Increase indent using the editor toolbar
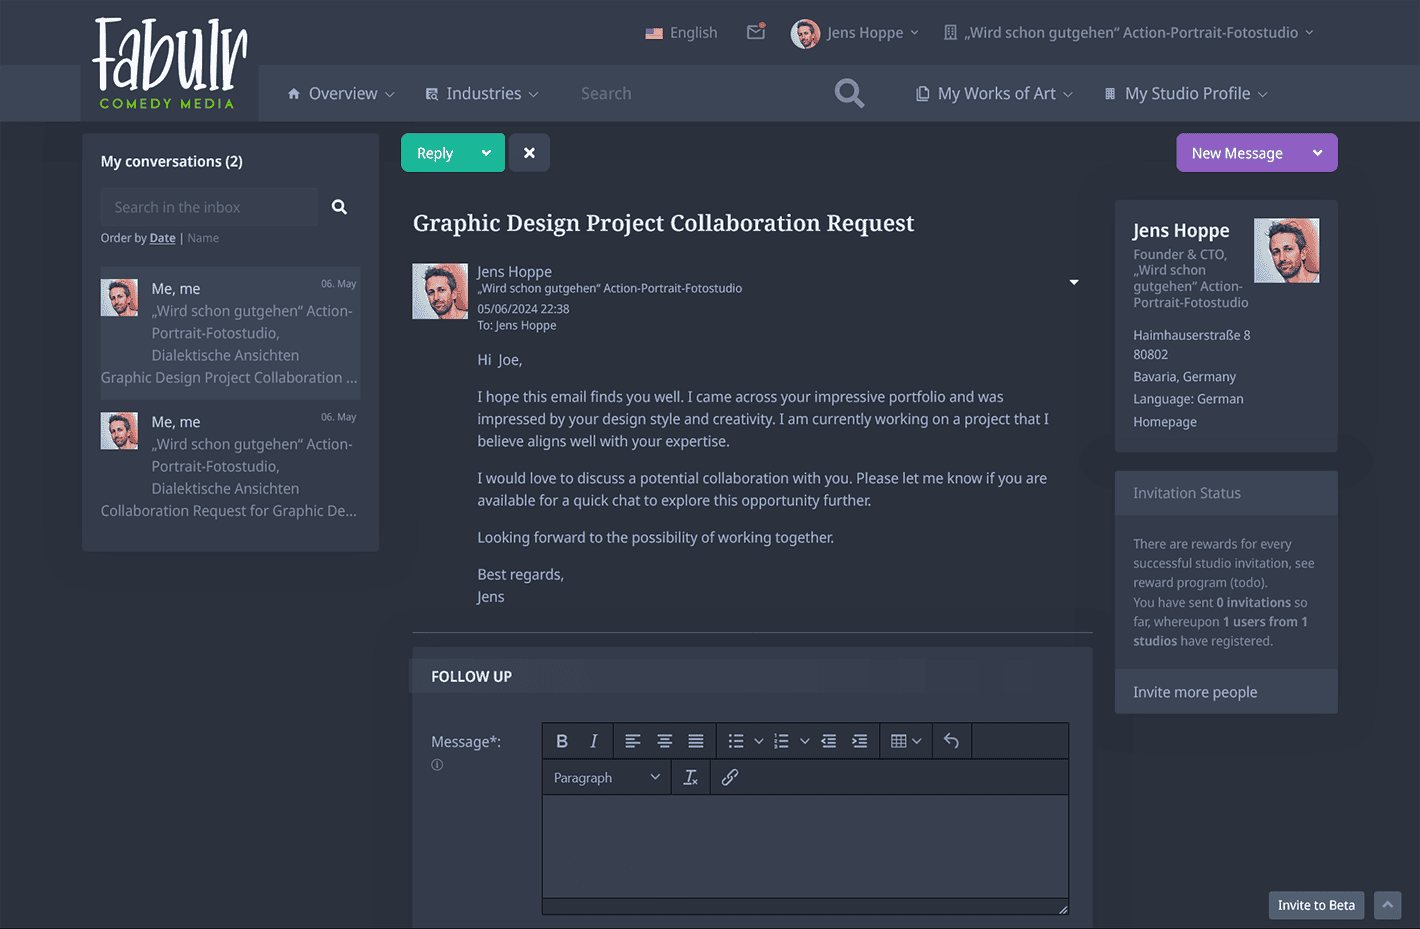The width and height of the screenshot is (1420, 929). [859, 741]
